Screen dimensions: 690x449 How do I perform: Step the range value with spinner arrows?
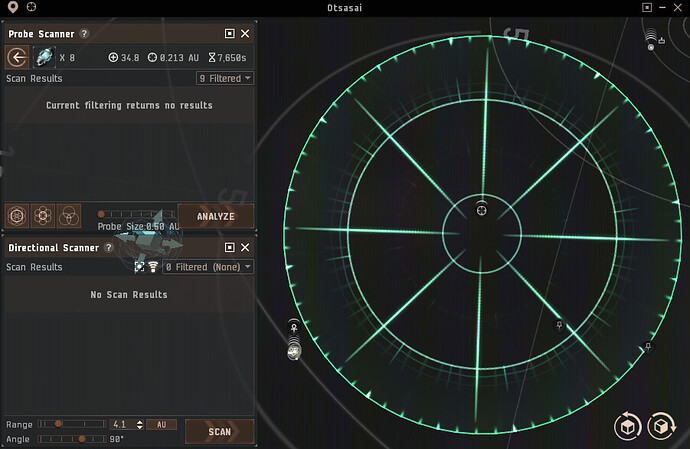pyautogui.click(x=139, y=424)
